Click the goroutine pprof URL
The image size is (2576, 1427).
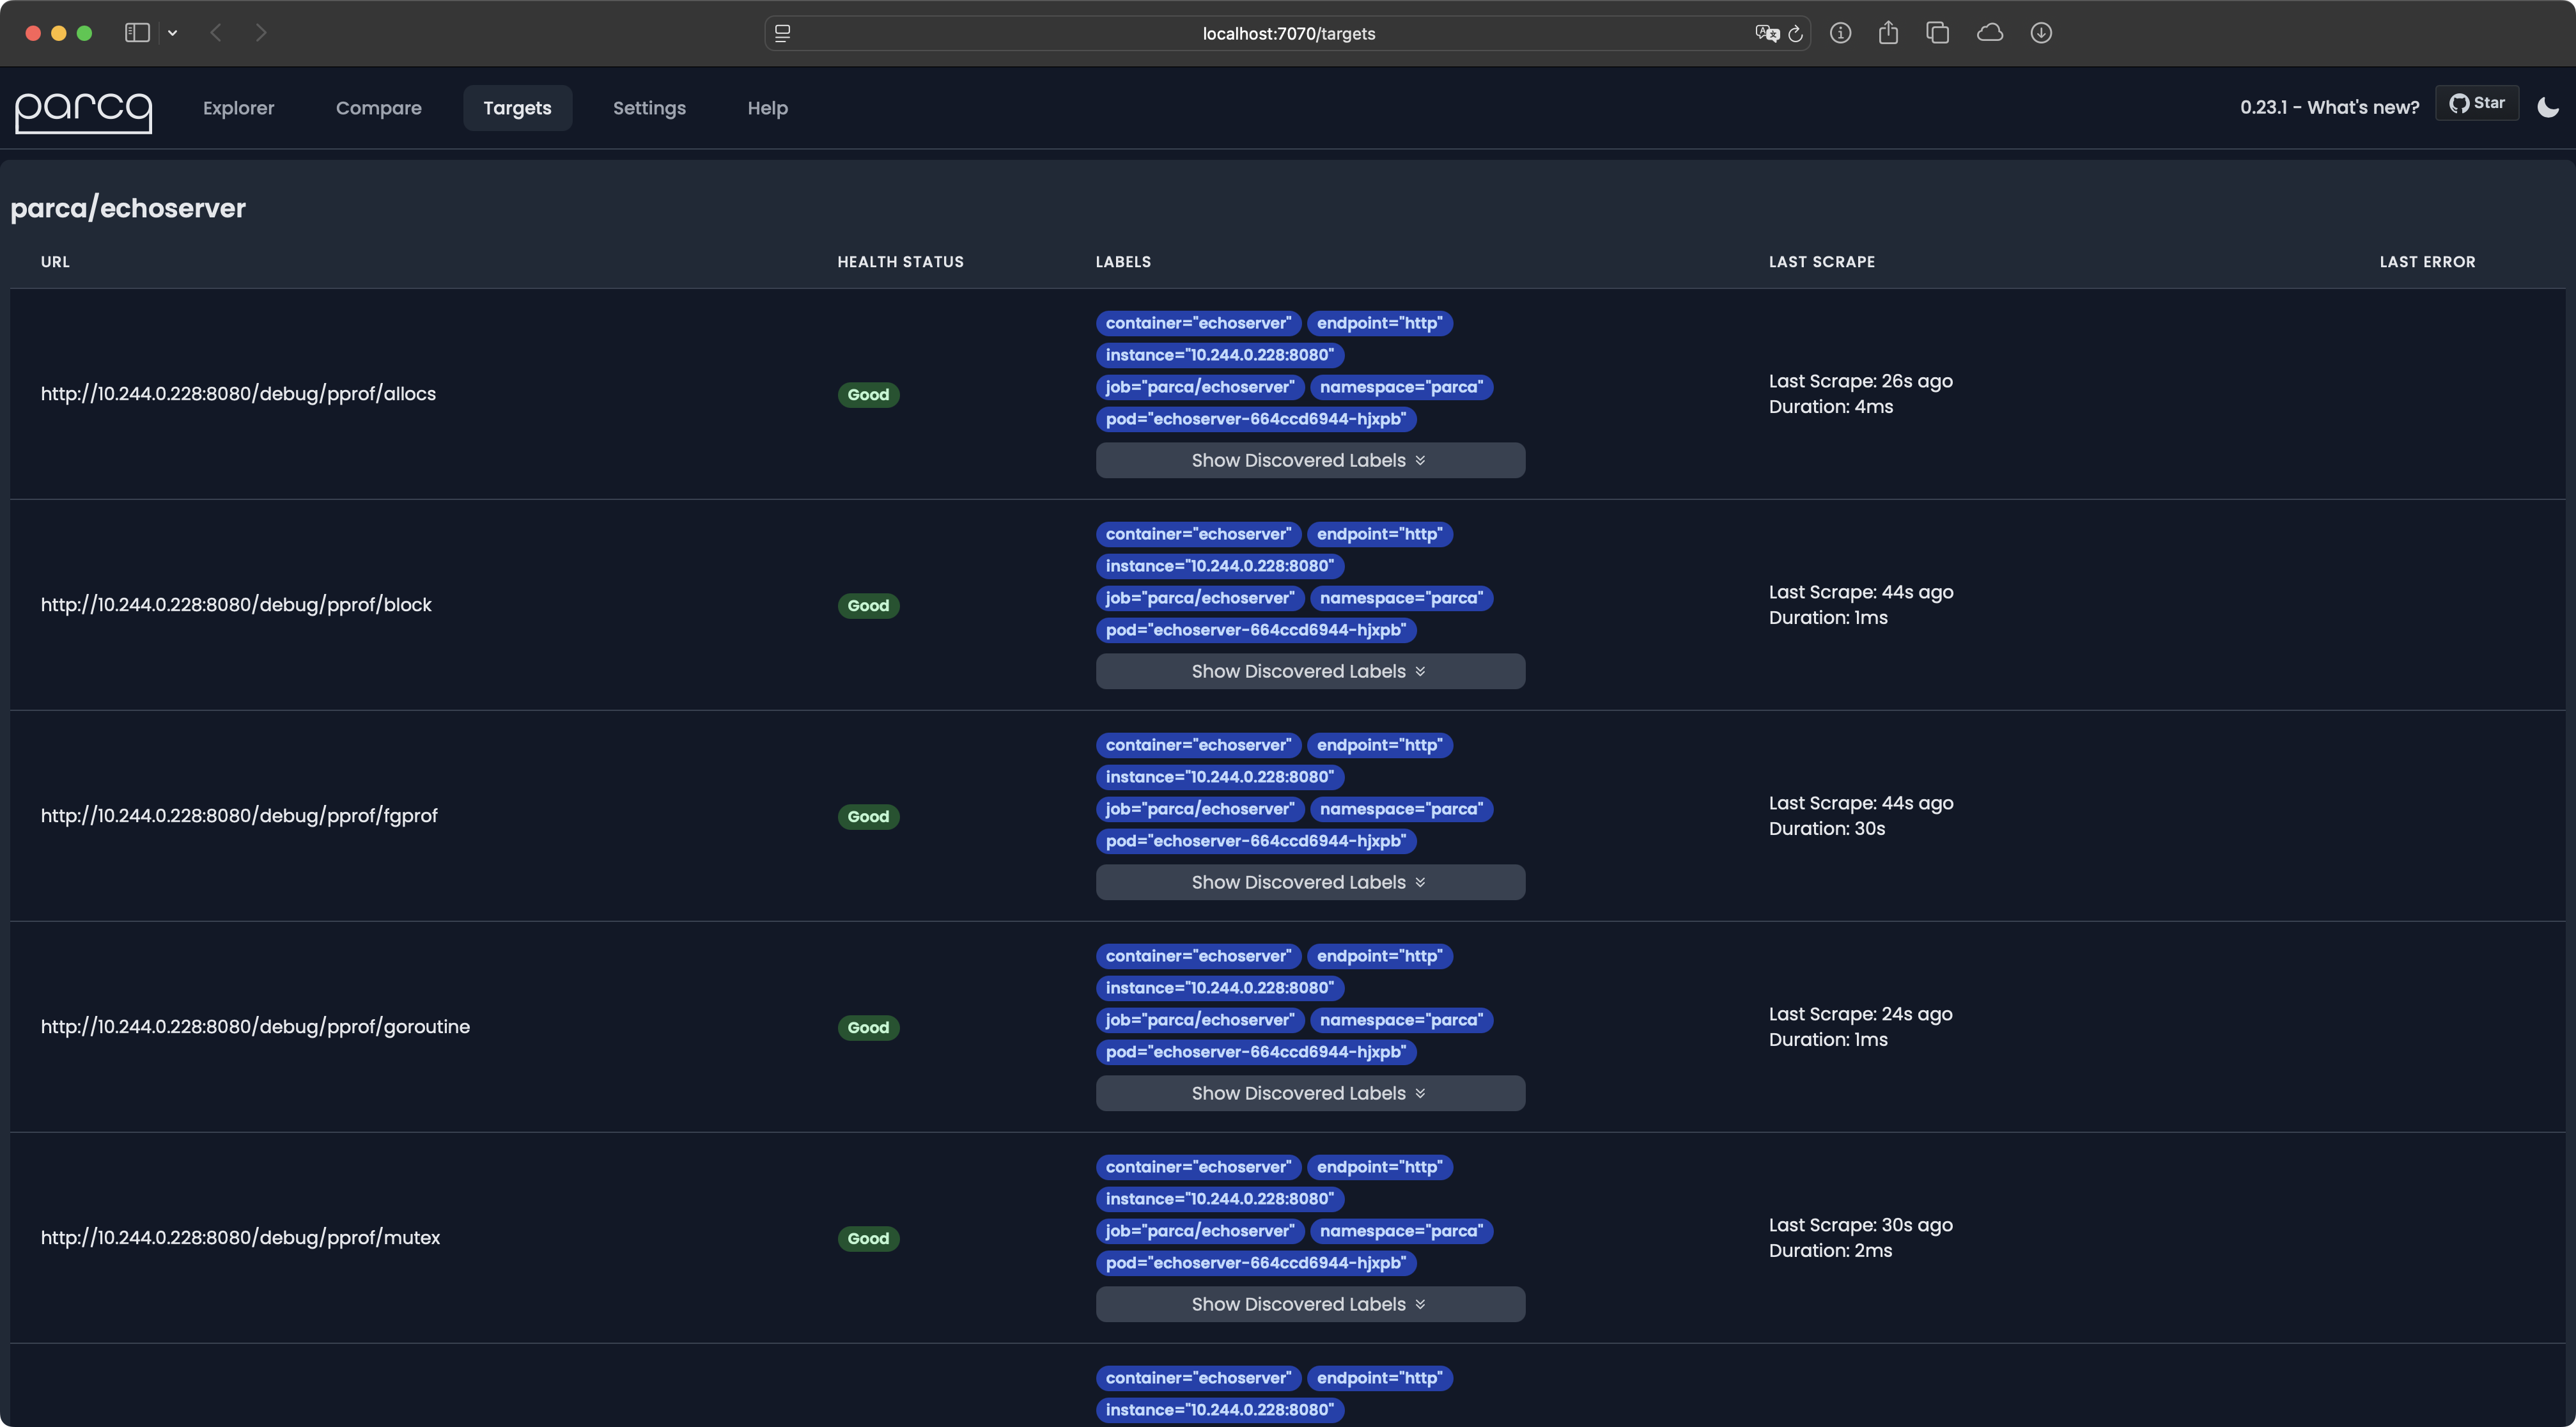pos(255,1027)
